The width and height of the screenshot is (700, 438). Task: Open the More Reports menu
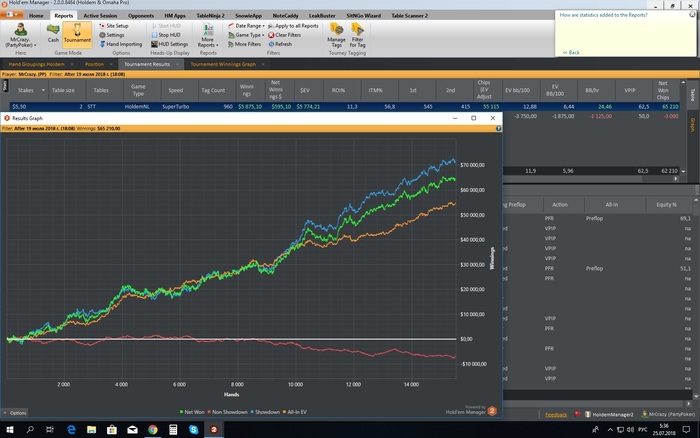tap(208, 35)
